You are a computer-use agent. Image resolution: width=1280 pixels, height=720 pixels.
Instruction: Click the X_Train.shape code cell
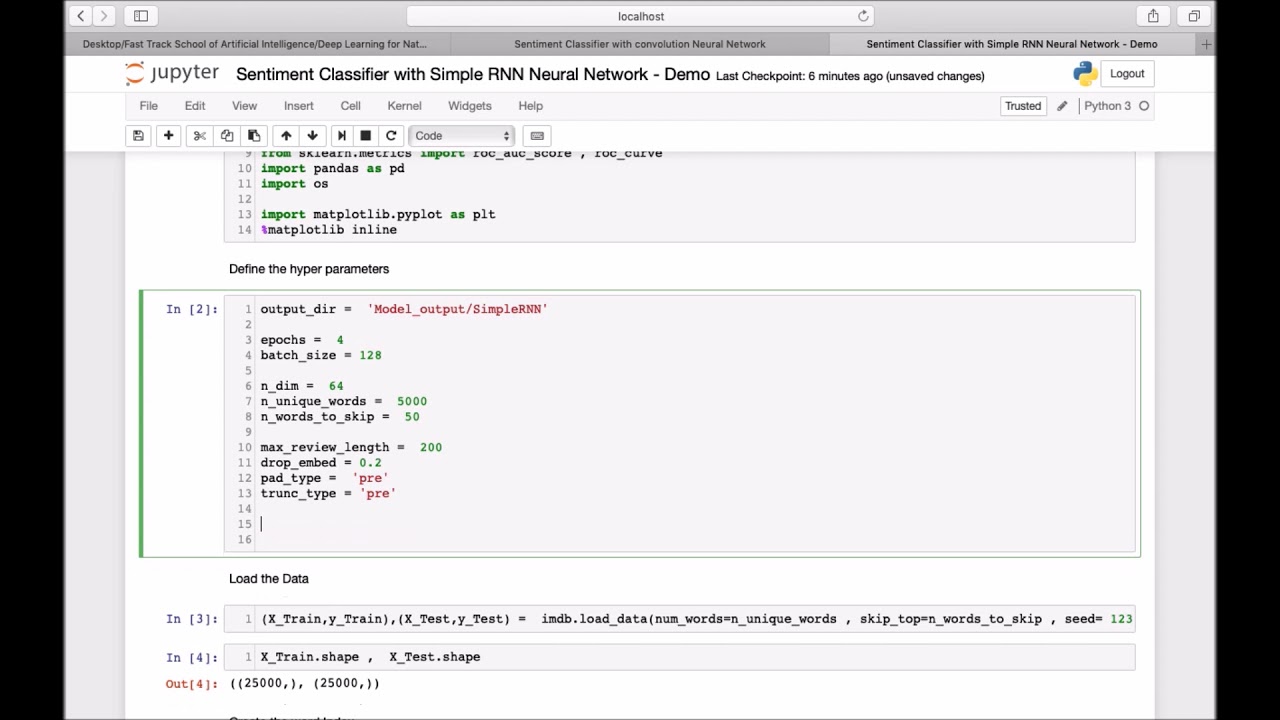[x=680, y=657]
